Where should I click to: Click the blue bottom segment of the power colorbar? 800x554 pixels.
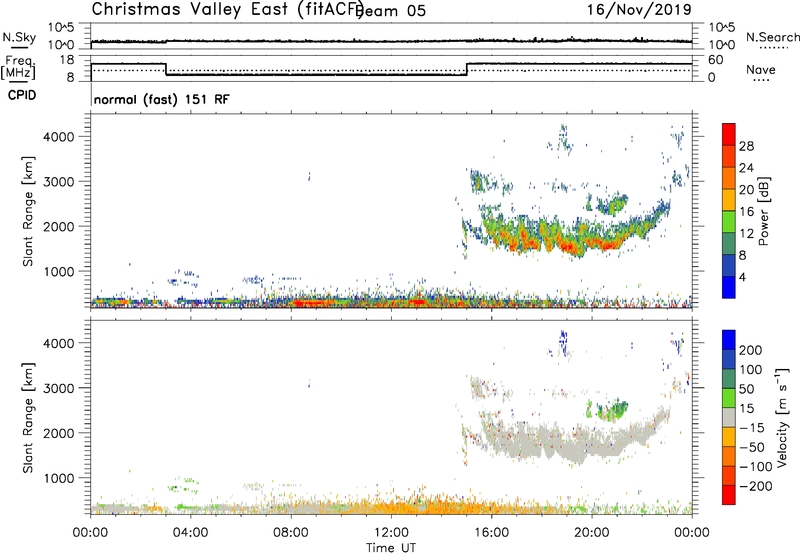[729, 287]
